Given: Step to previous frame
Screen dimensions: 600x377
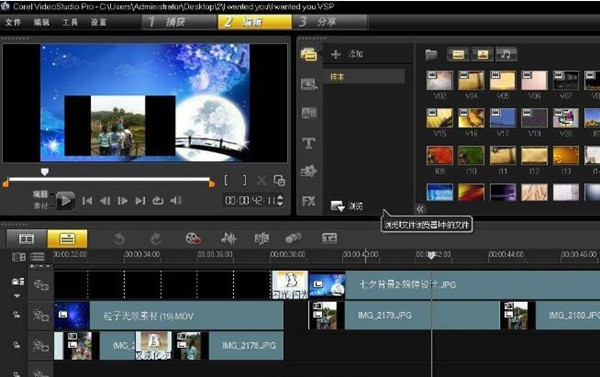Looking at the screenshot, I should 105,201.
